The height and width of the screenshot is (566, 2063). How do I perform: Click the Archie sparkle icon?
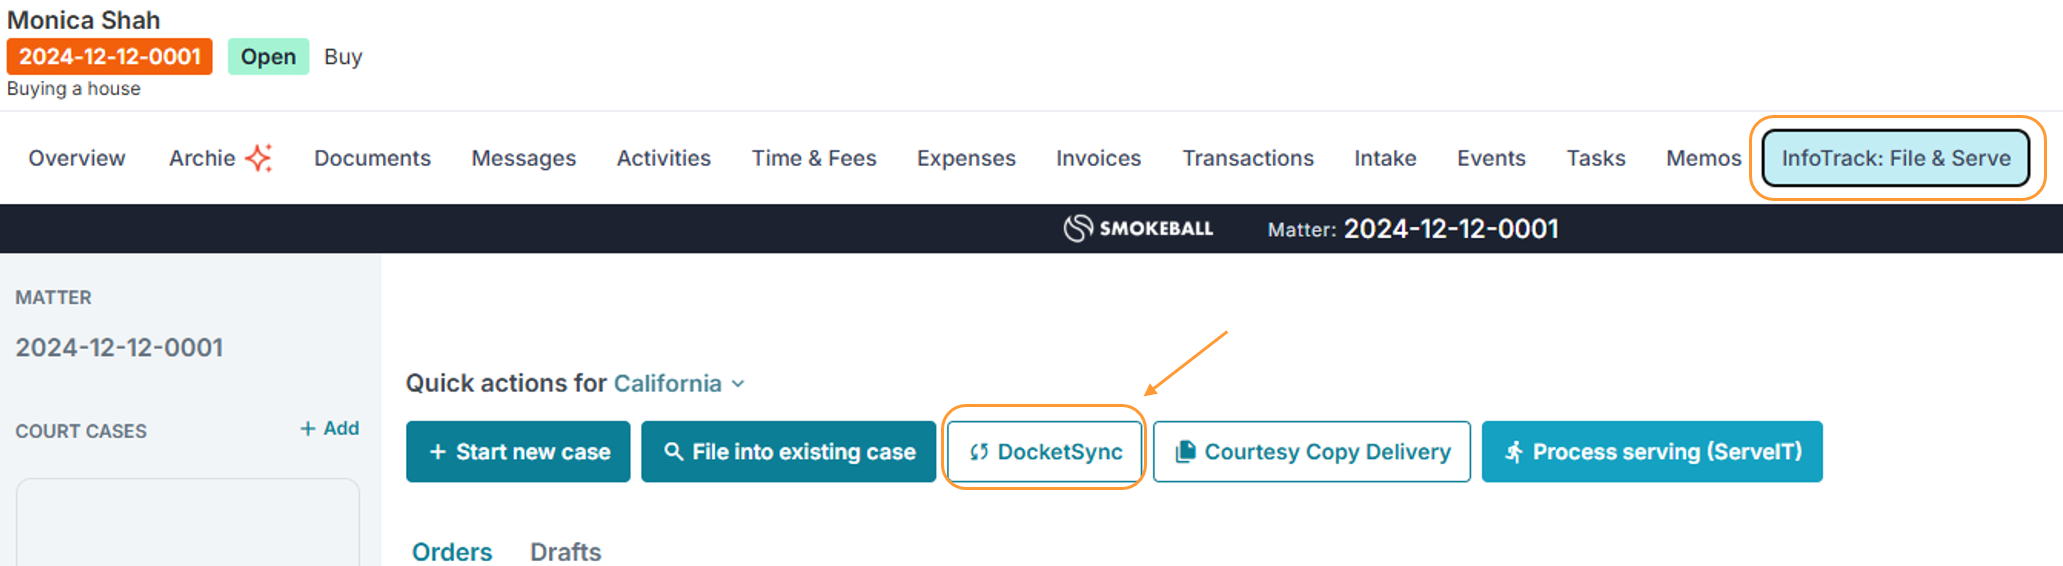tap(259, 158)
